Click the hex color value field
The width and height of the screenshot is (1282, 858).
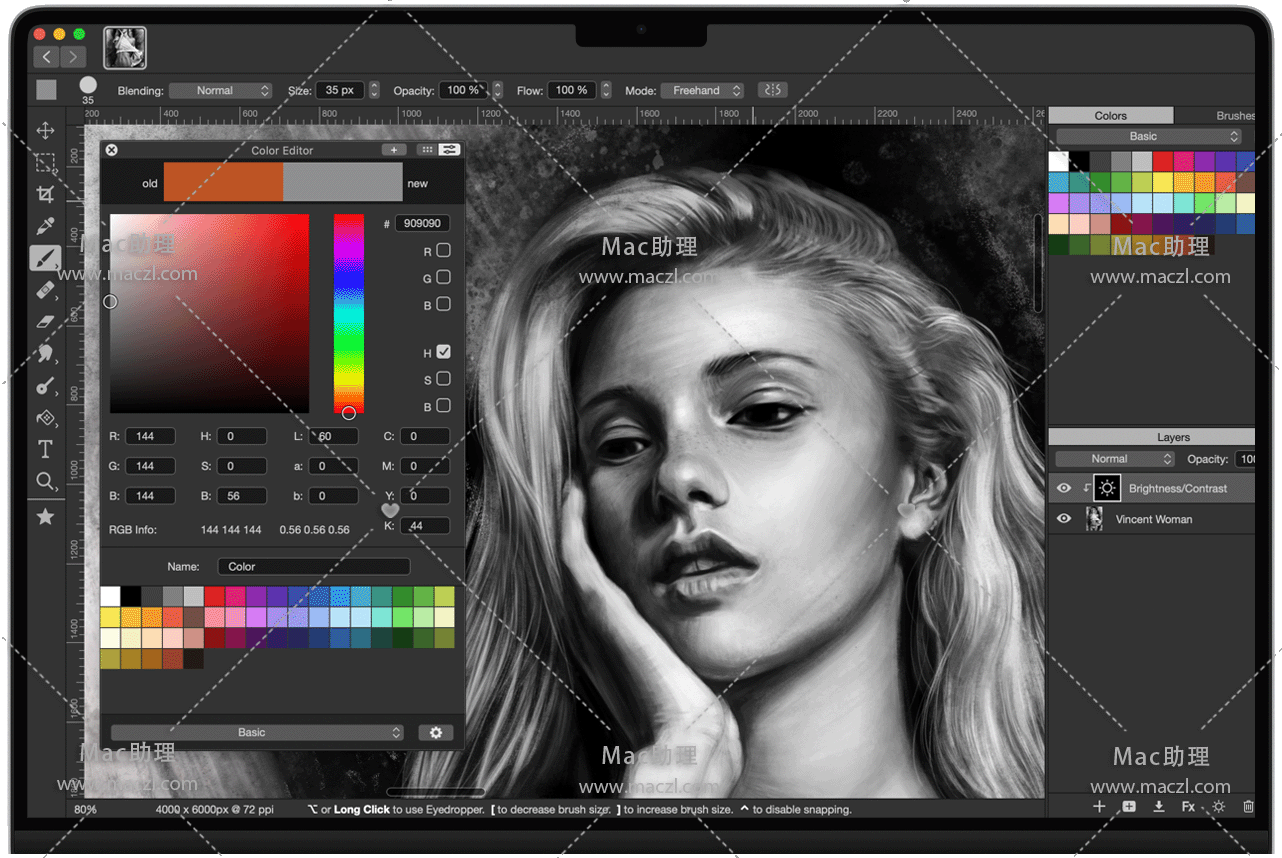pyautogui.click(x=422, y=224)
